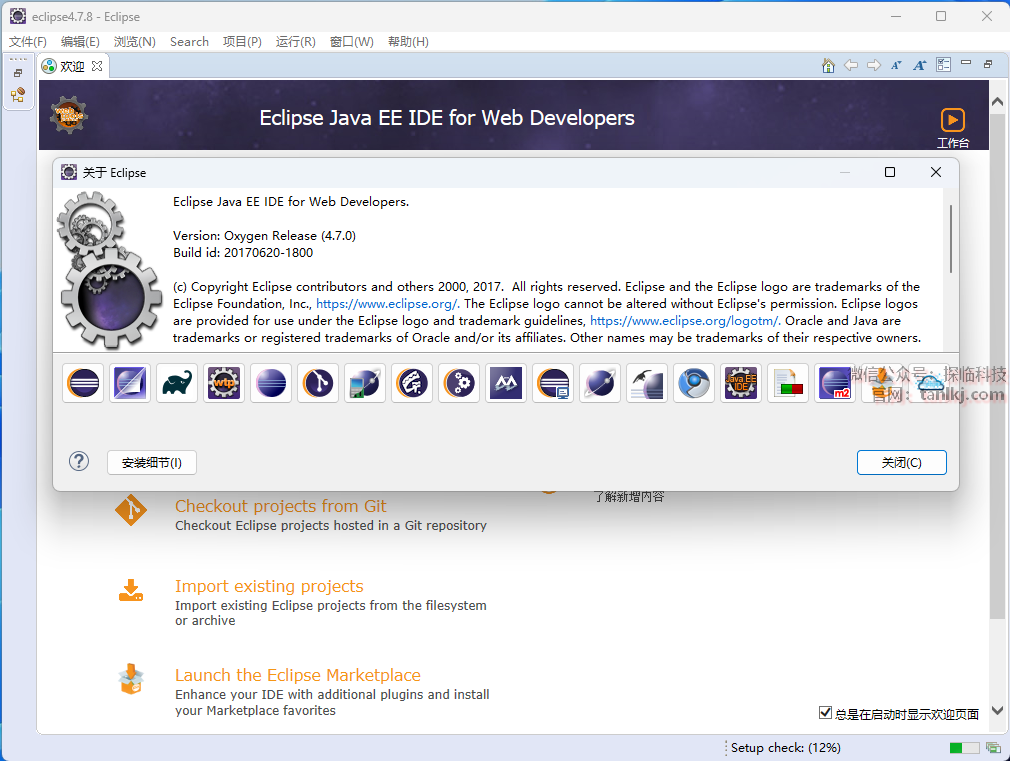
Task: Toggle always show welcome at startup checkbox
Action: click(x=825, y=713)
